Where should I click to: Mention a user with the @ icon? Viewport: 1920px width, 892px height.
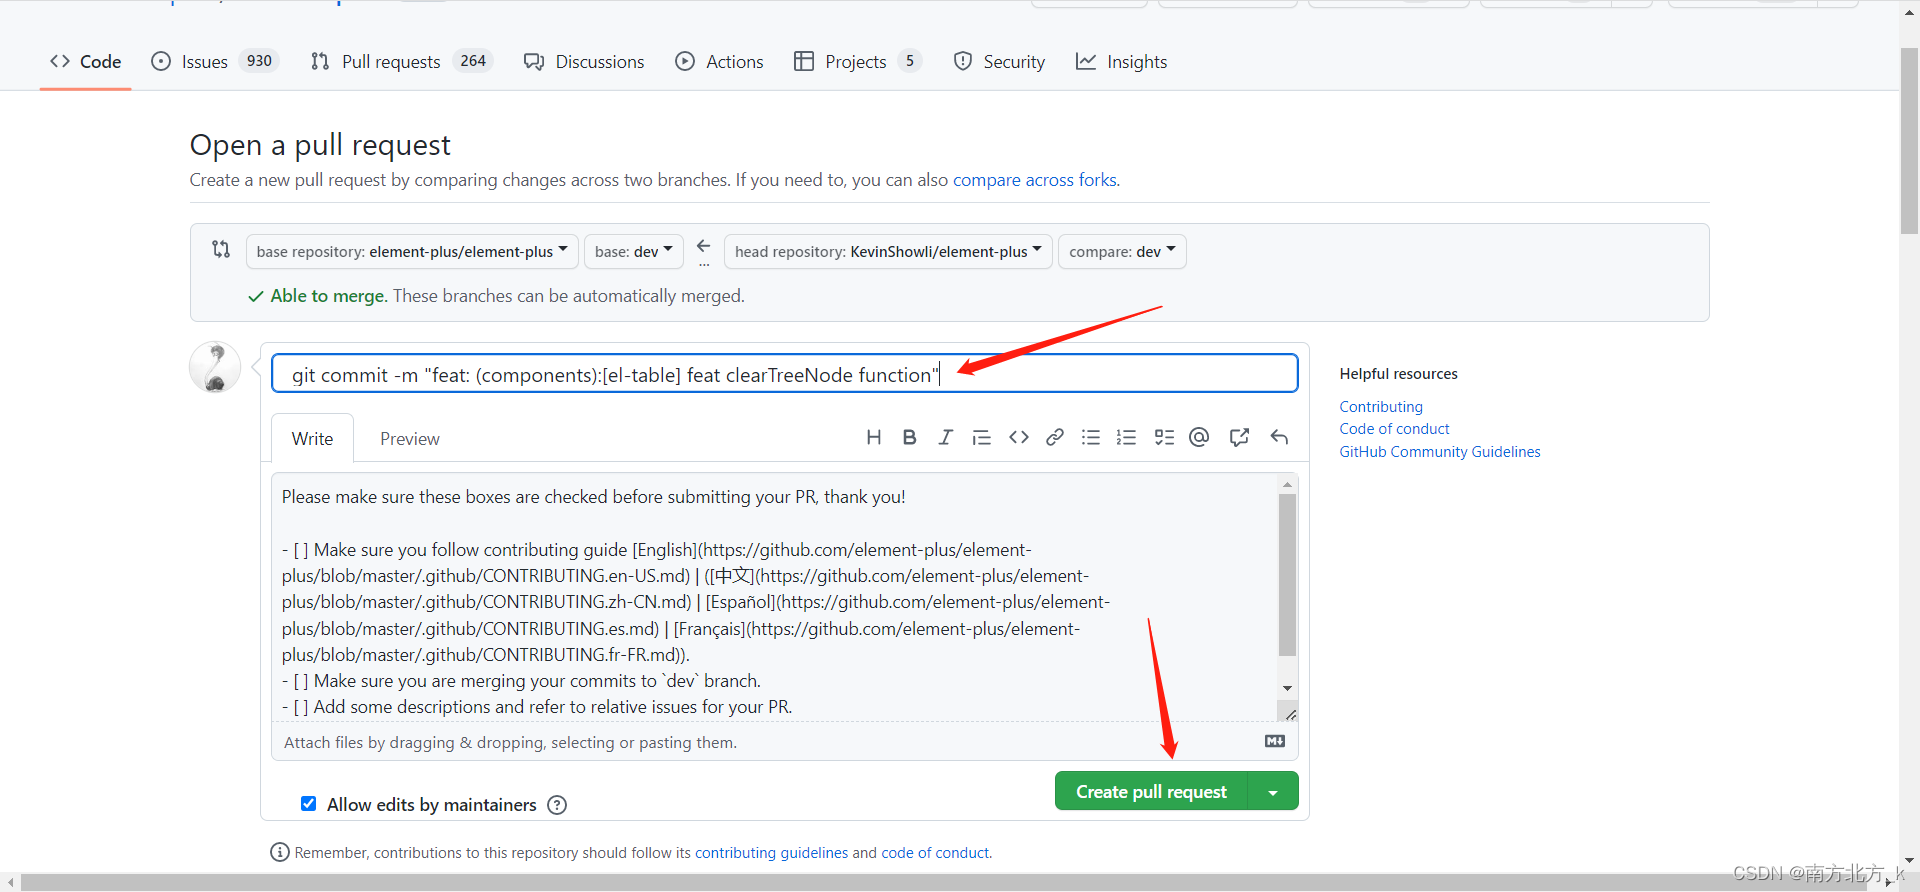1199,437
